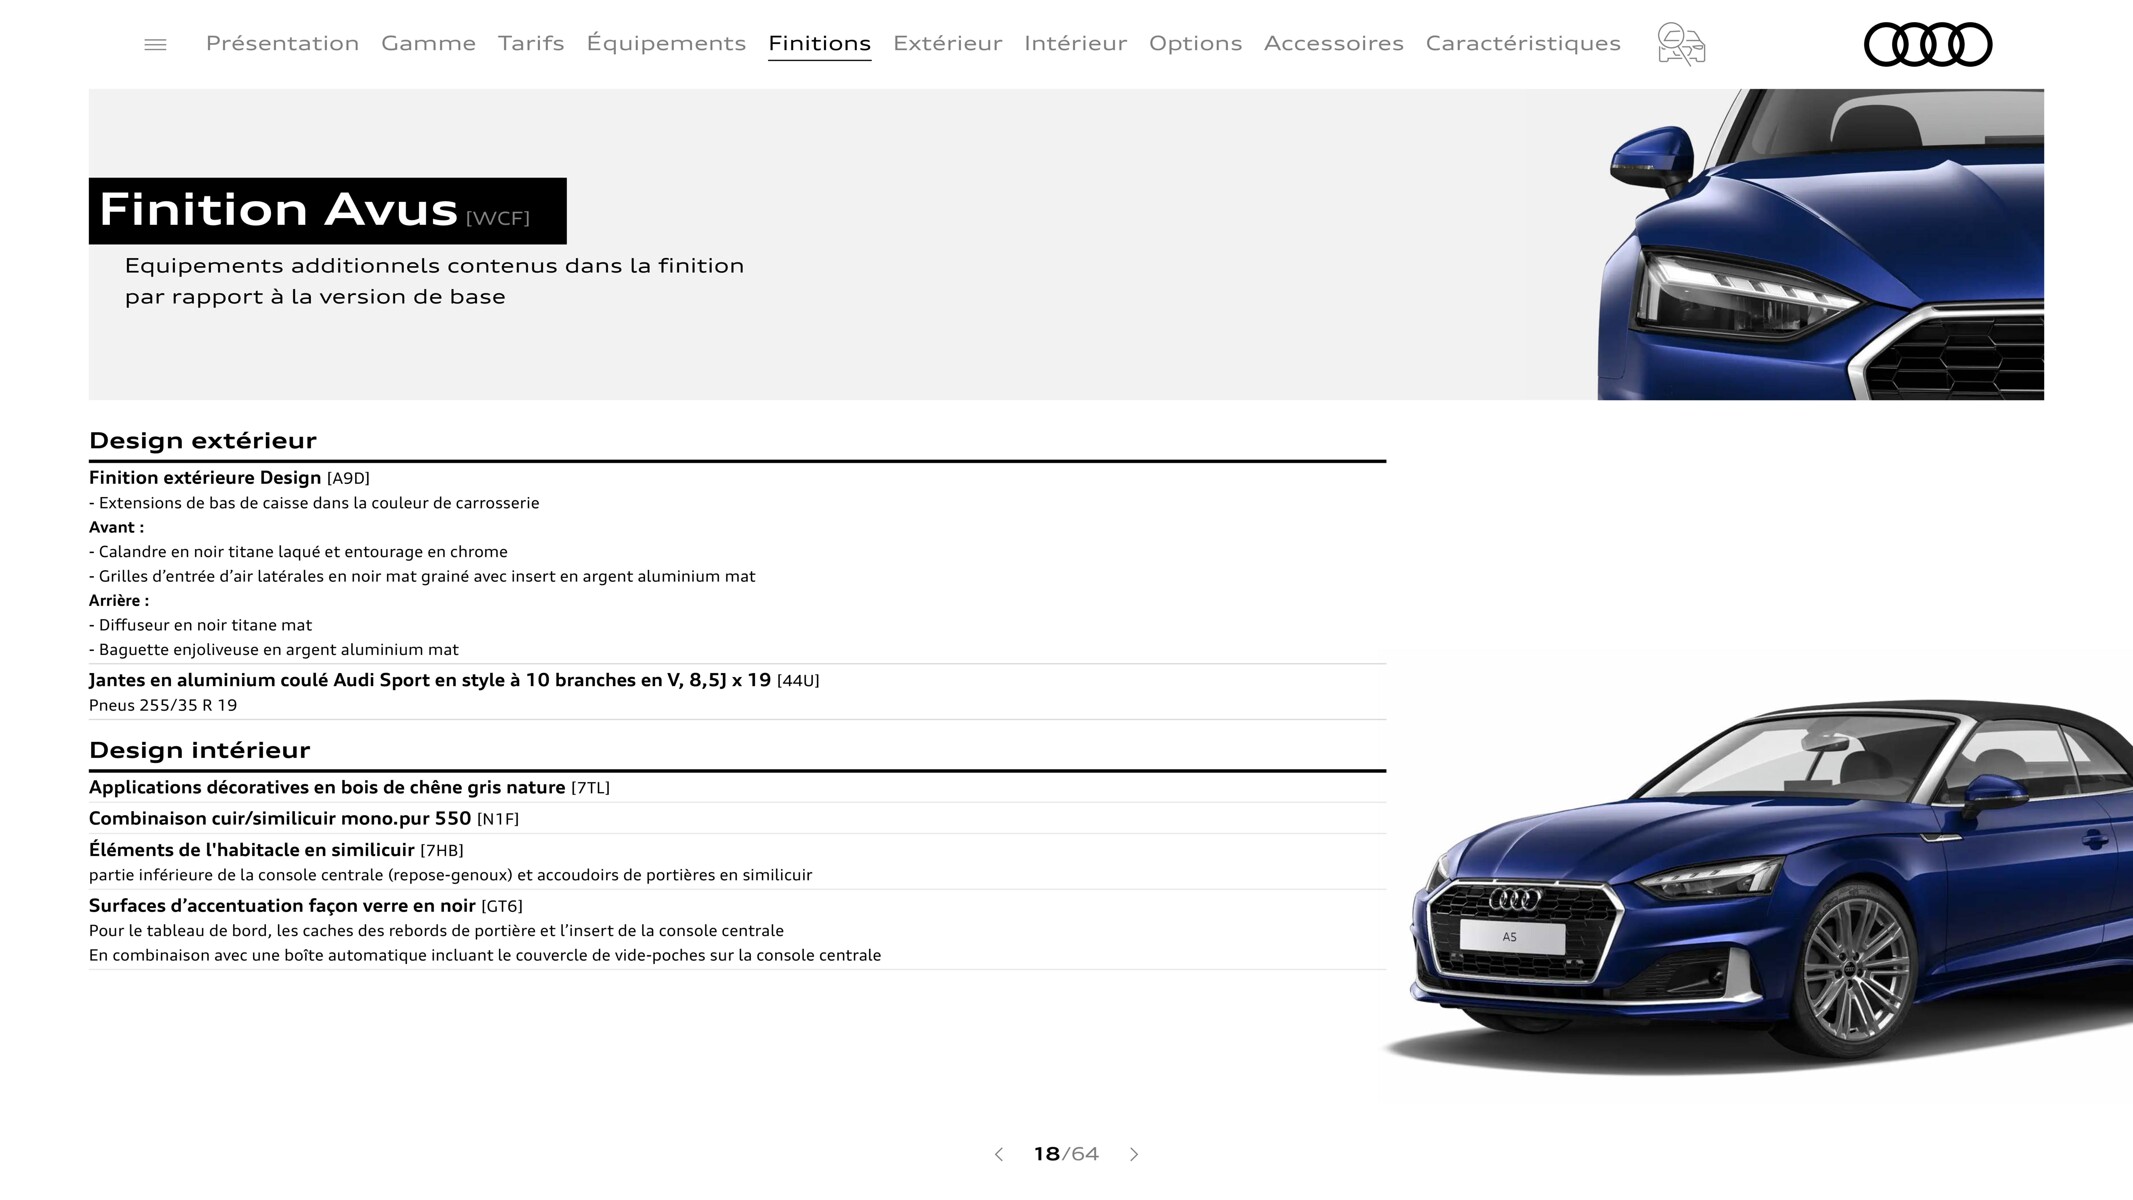Click 'En combinaison avec une boîte automatique' line
The width and height of the screenshot is (2133, 1200).
[485, 956]
